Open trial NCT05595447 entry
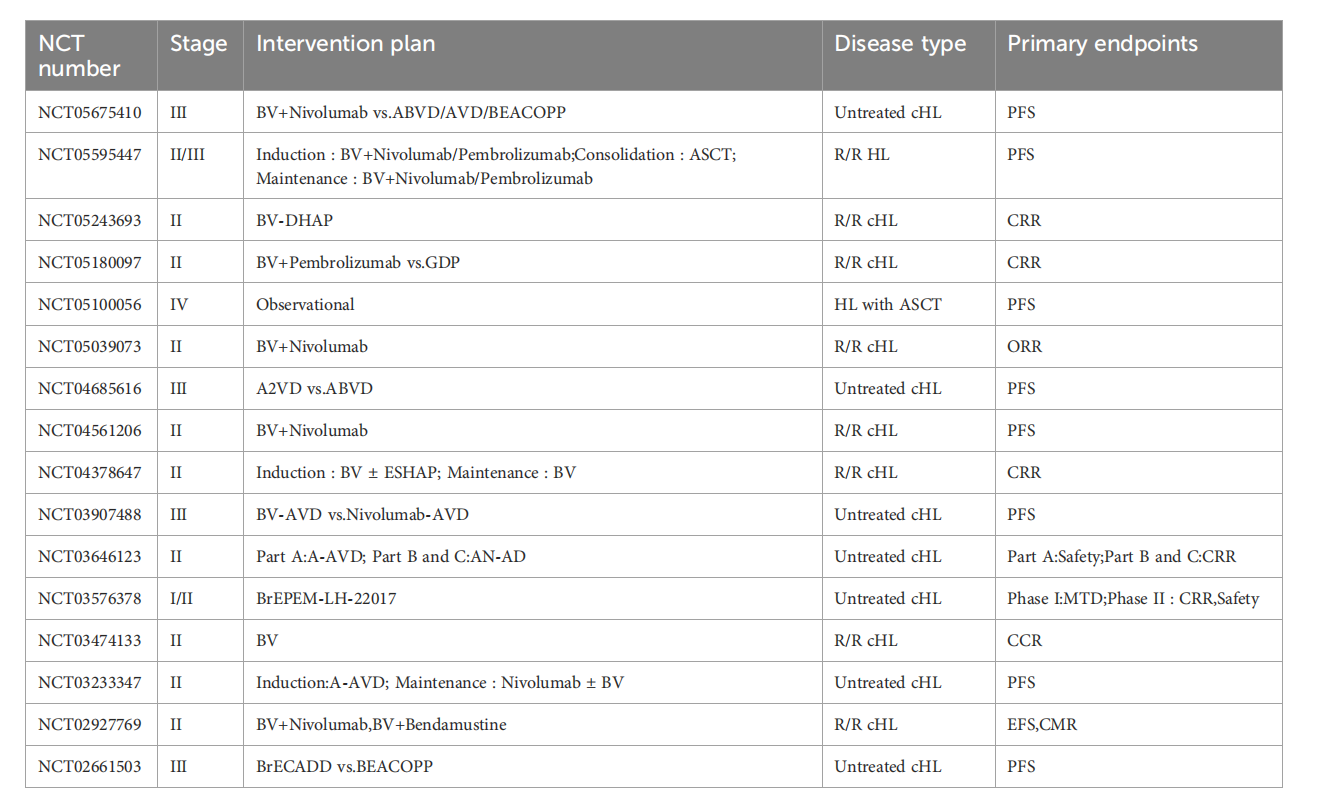Screen dimensions: 1323x792 tap(90, 154)
